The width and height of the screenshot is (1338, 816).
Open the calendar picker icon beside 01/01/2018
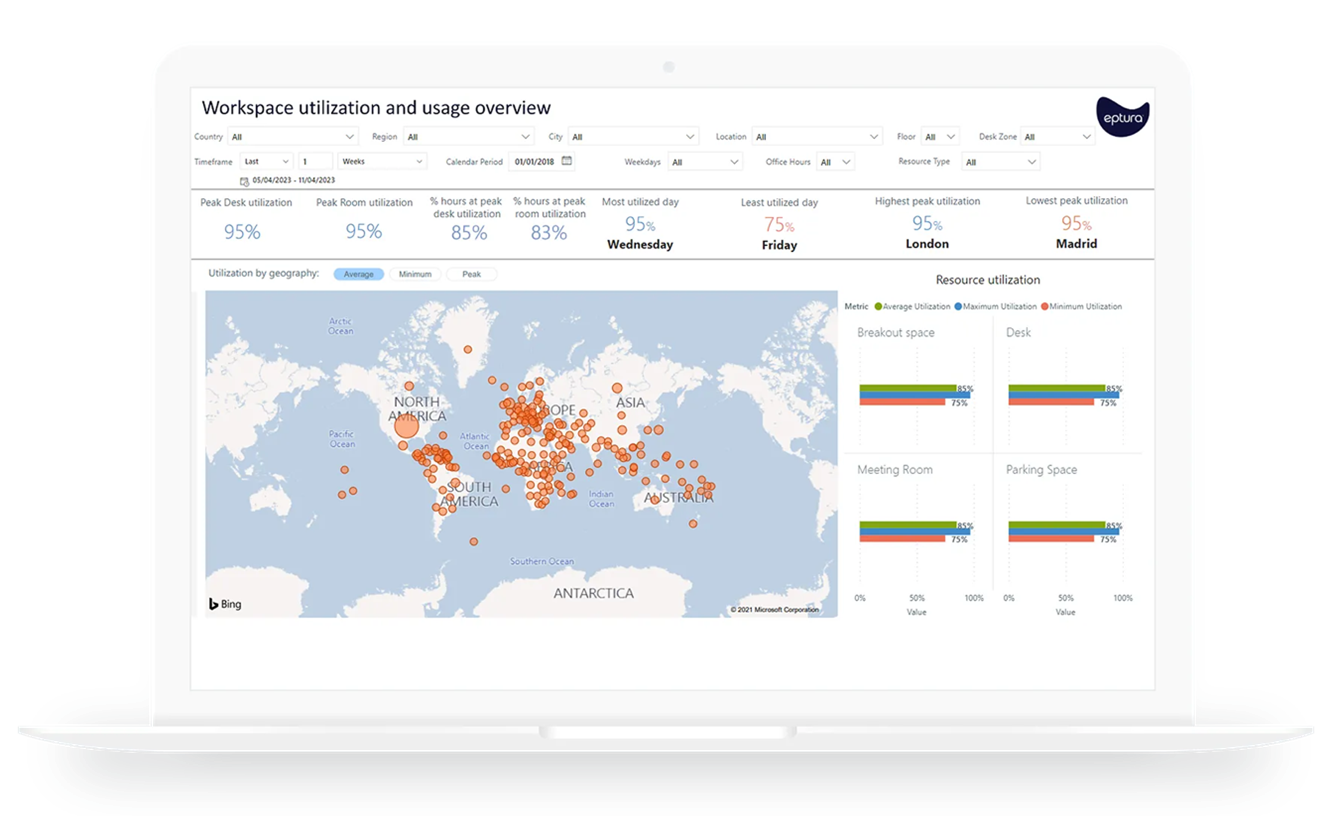[567, 161]
